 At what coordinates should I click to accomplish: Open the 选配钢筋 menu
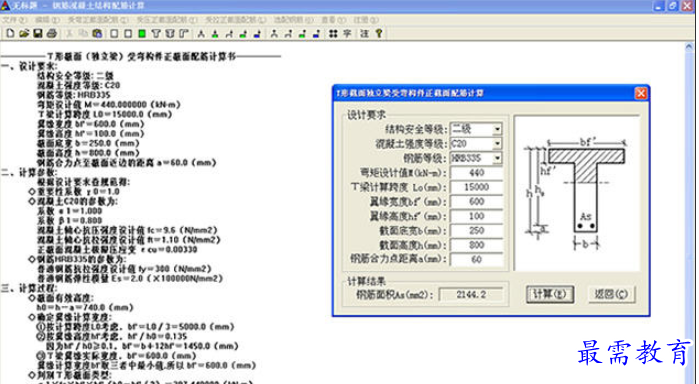[293, 20]
